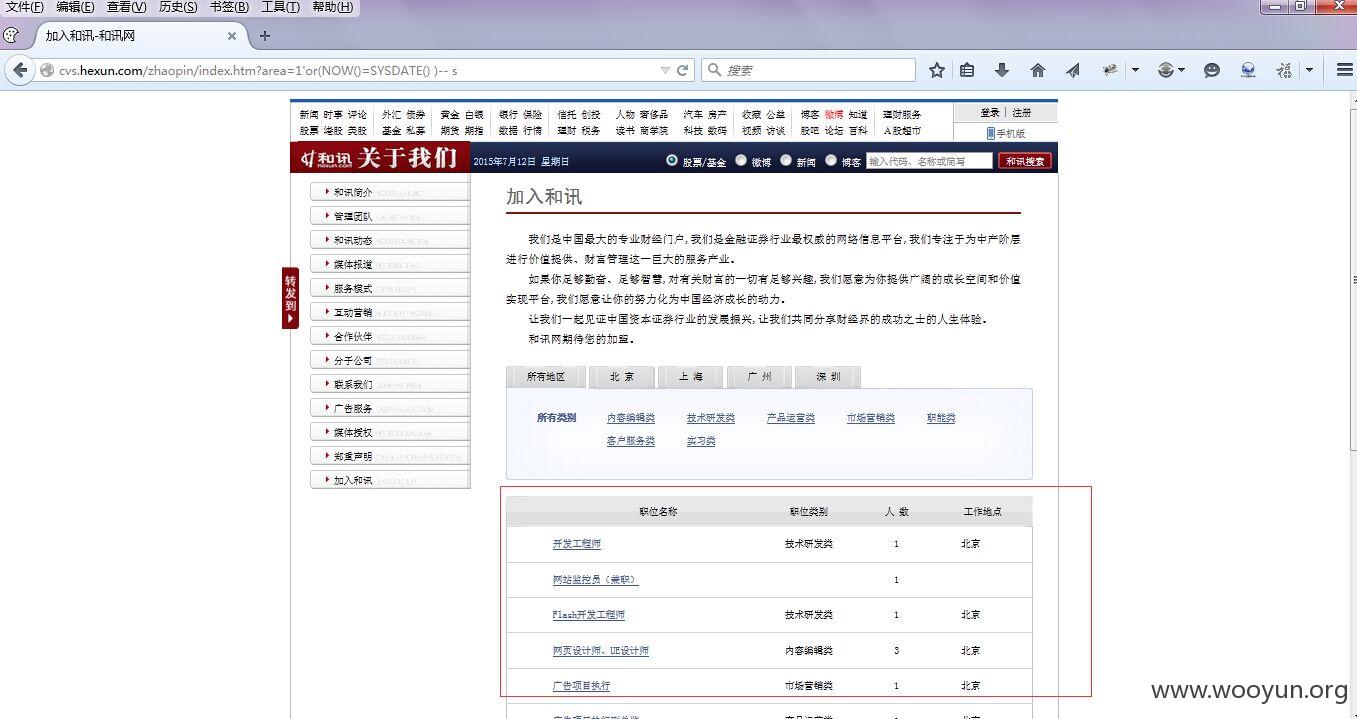Expand the 互动营销 sidebar item
The height and width of the screenshot is (719, 1357).
(x=390, y=312)
